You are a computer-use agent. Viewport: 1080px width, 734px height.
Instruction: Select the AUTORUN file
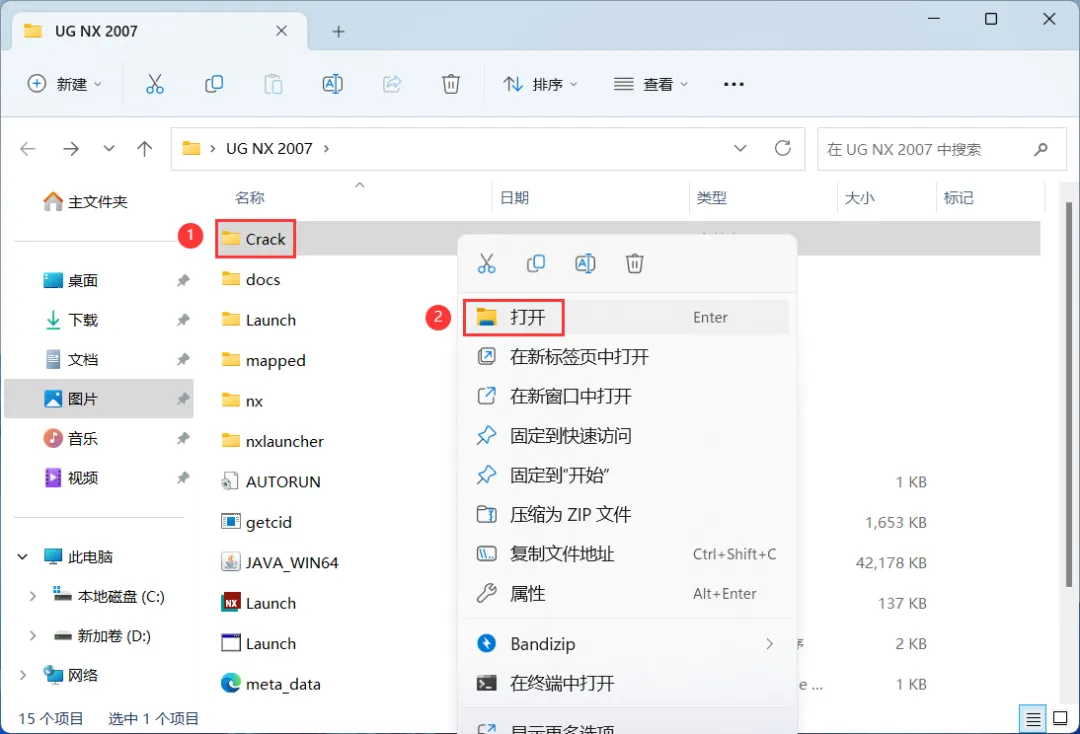coord(271,482)
